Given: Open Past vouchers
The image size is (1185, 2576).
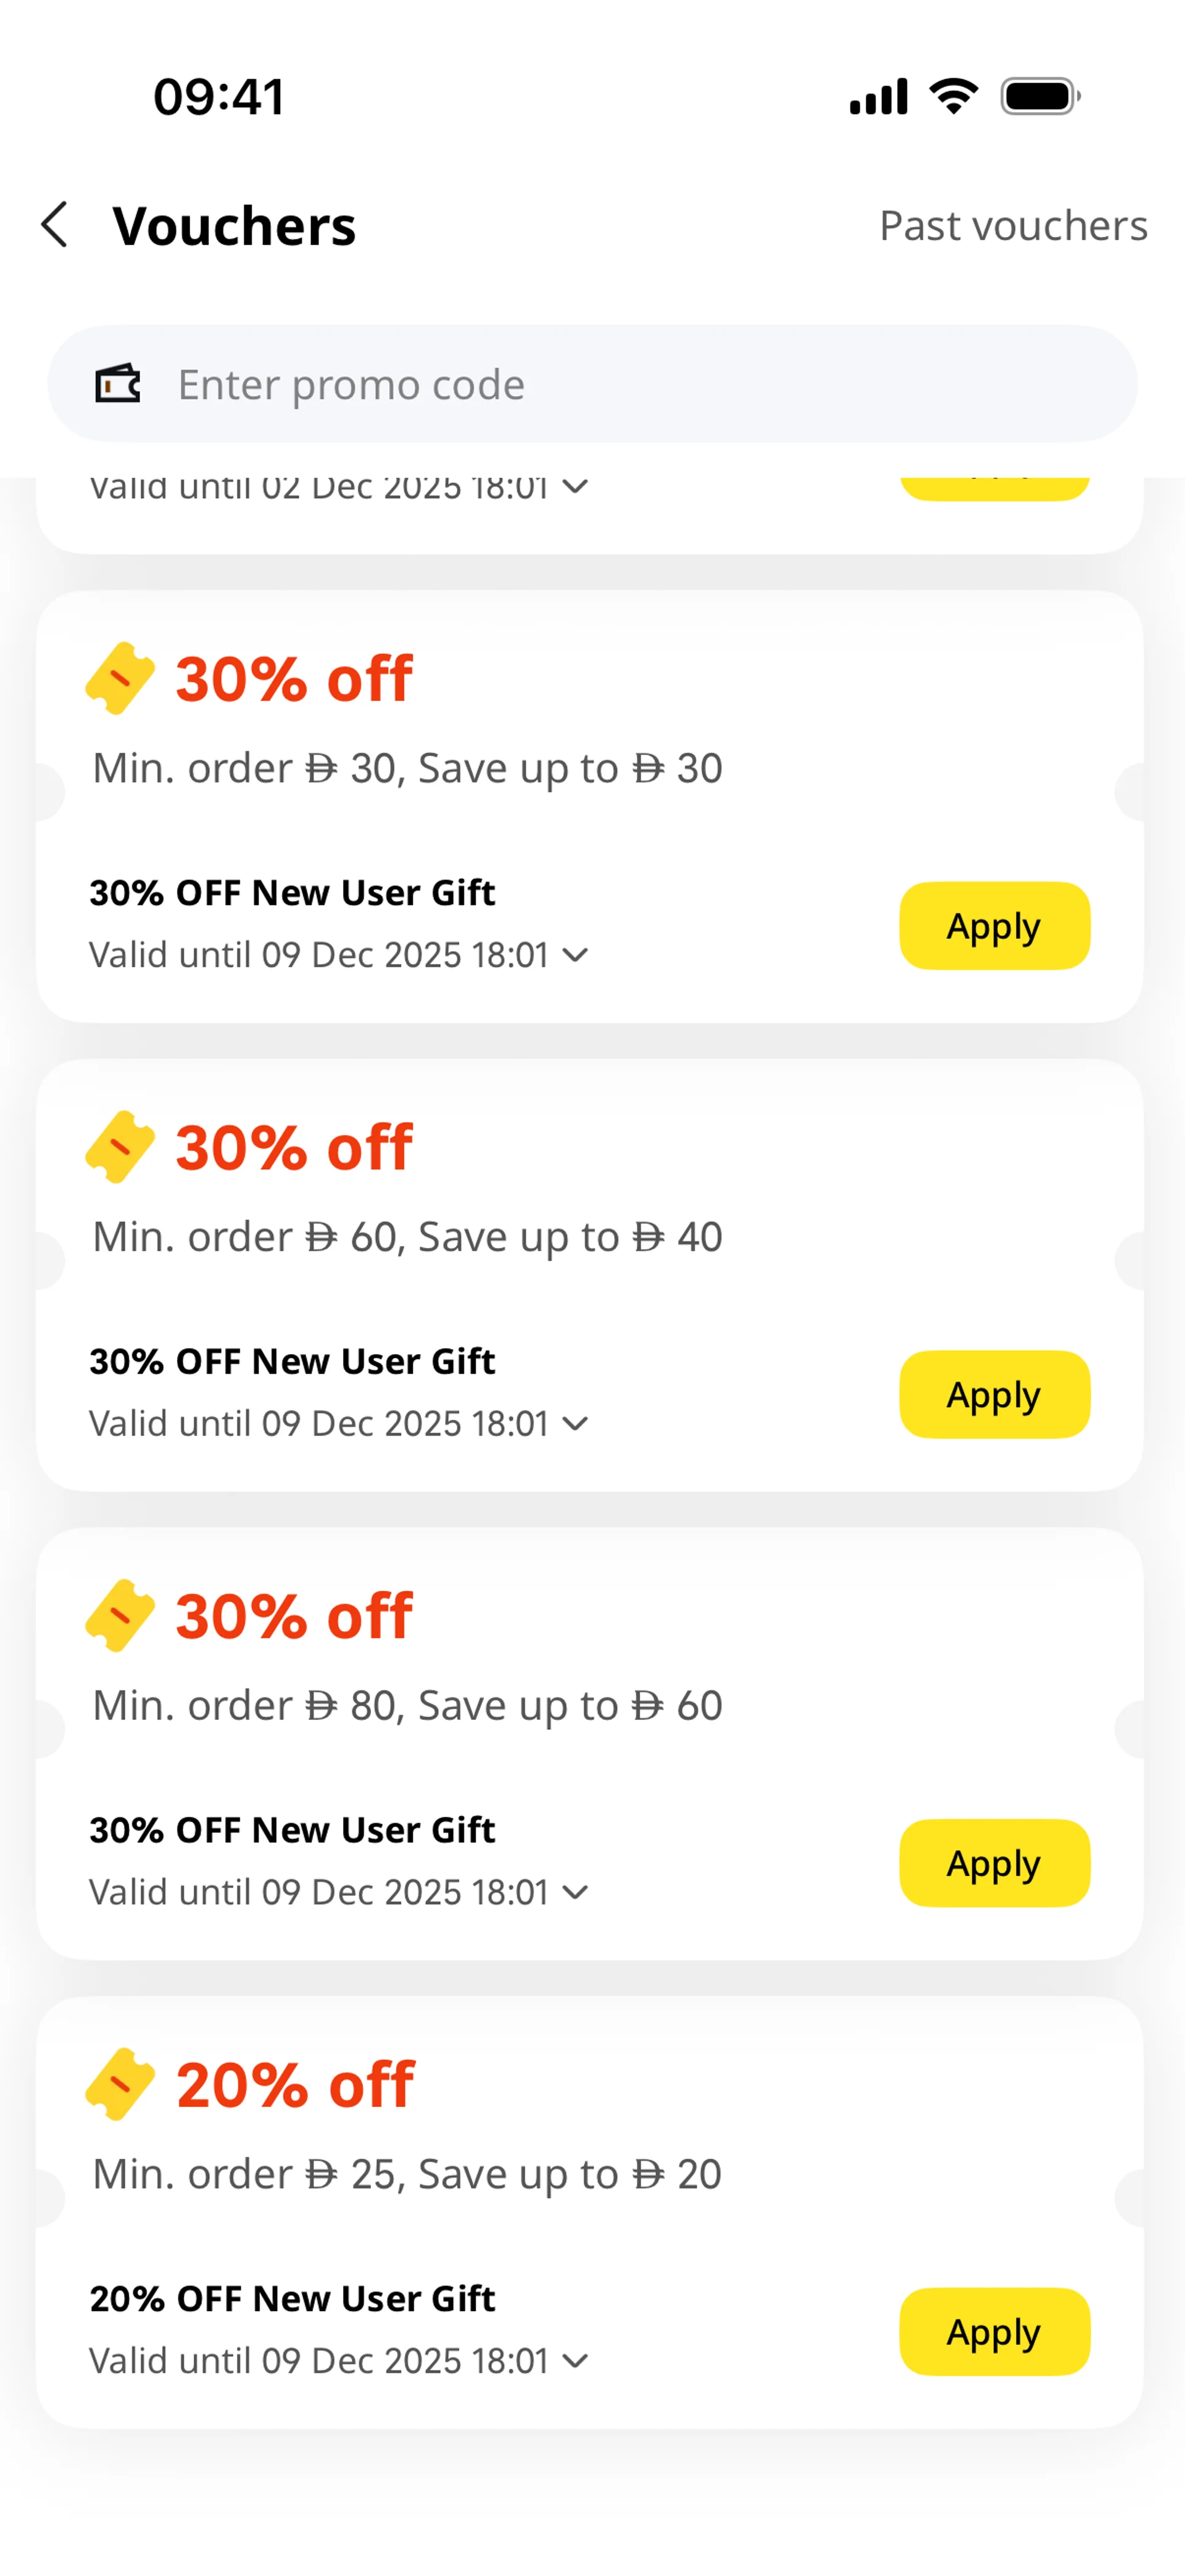Looking at the screenshot, I should 1013,226.
